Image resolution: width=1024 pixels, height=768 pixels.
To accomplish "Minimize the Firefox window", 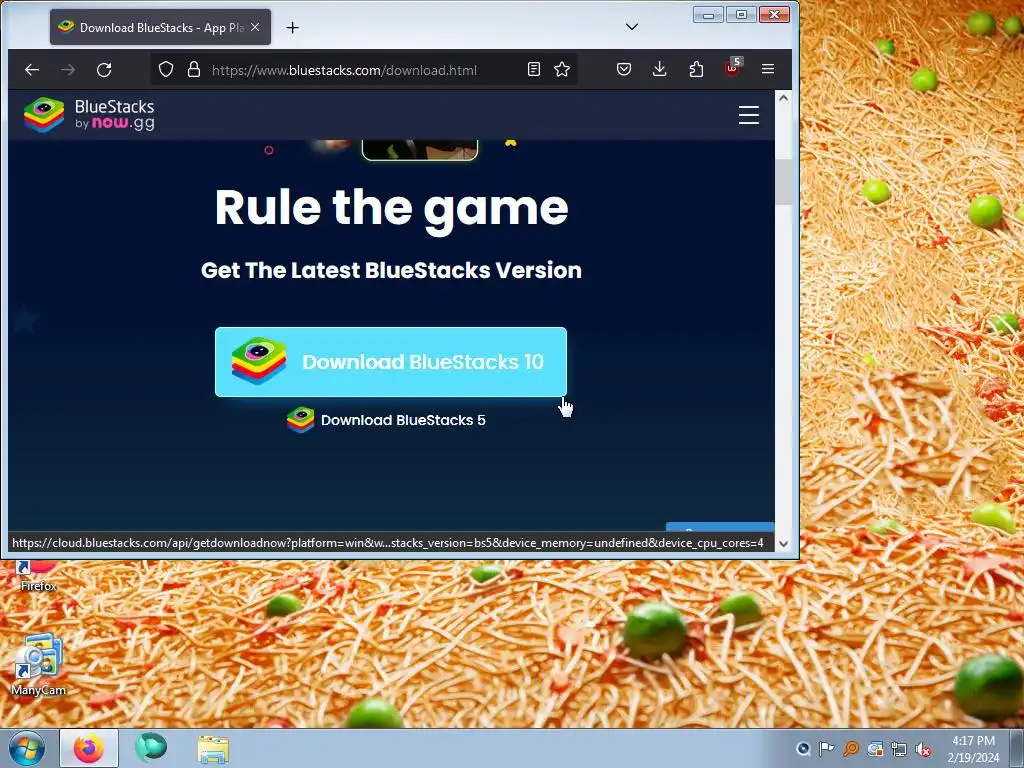I will [x=708, y=14].
